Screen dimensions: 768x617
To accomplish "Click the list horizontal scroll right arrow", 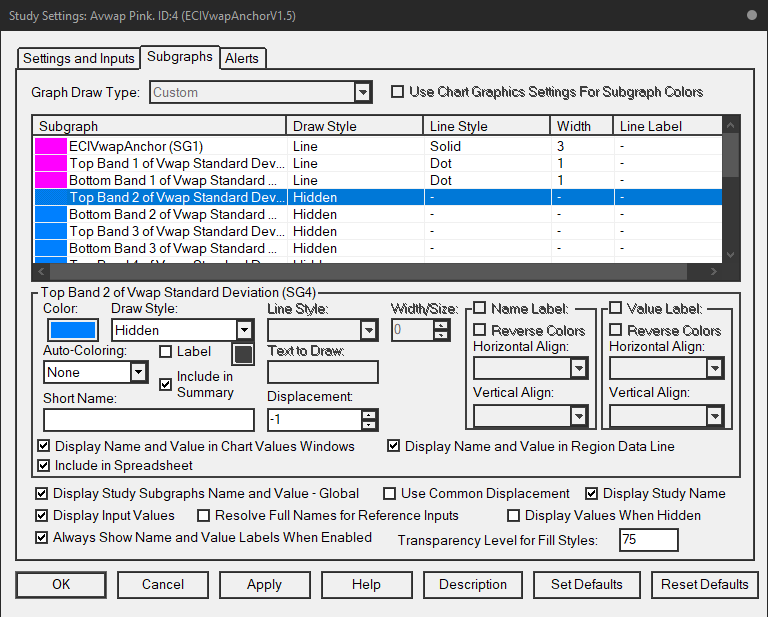I will (714, 271).
